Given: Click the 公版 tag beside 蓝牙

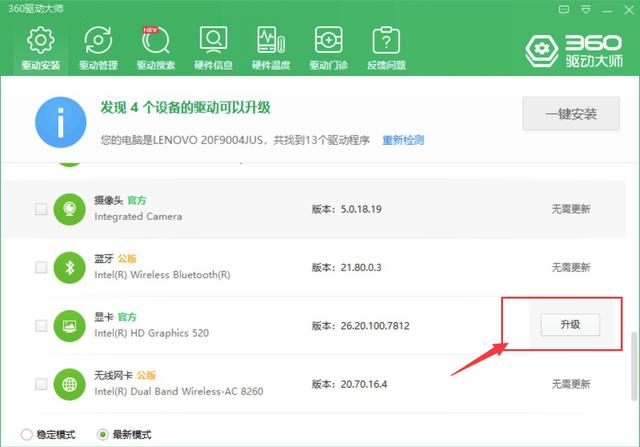Looking at the screenshot, I should 127,259.
